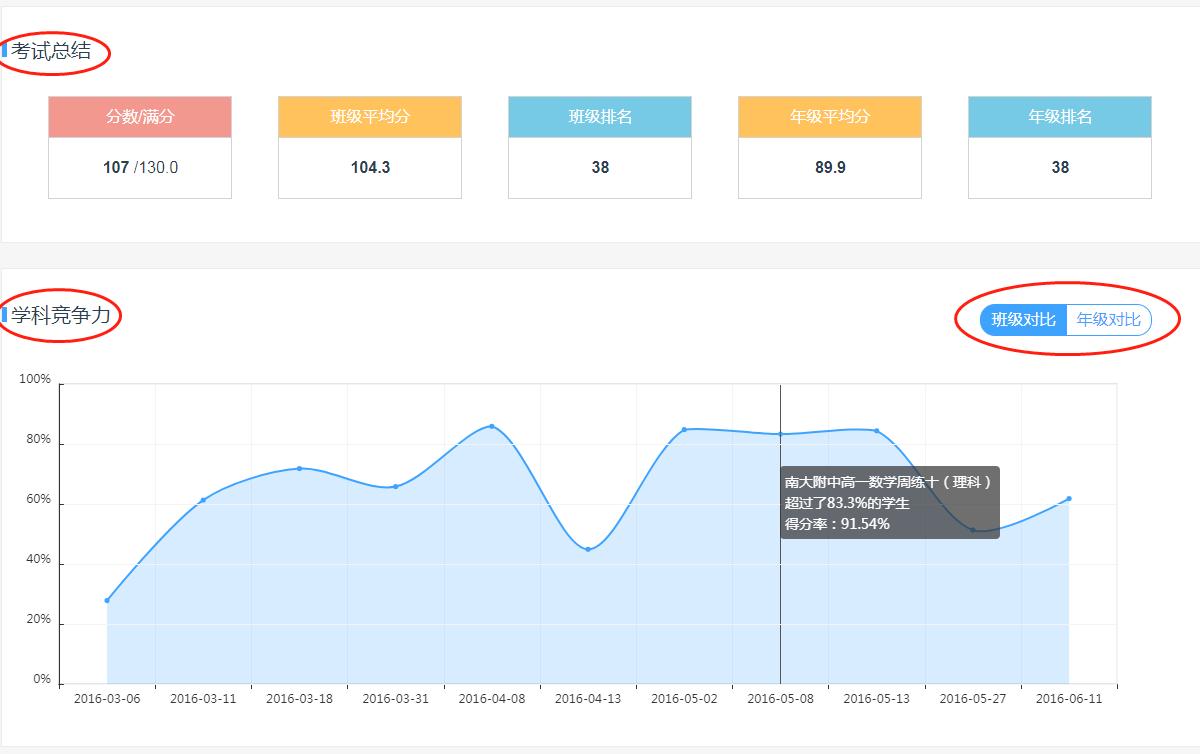
Task: Click the highlighted 2016-05-08 data point
Action: point(780,434)
